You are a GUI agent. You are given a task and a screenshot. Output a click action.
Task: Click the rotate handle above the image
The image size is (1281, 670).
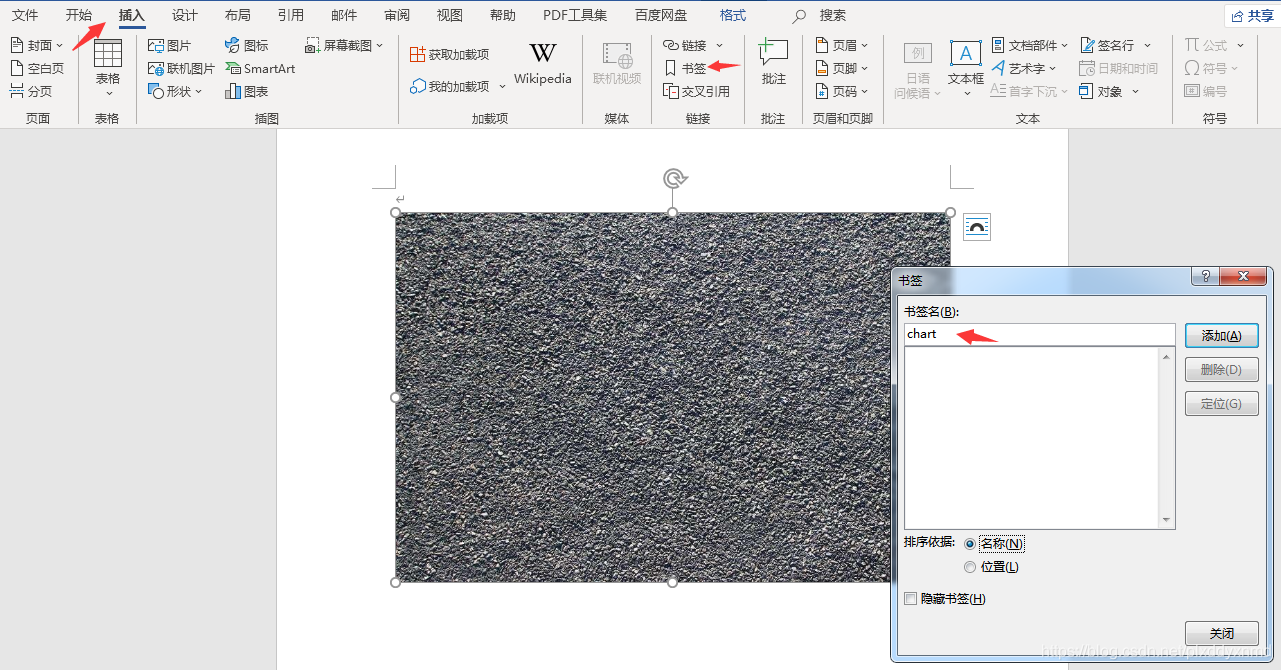[x=674, y=178]
